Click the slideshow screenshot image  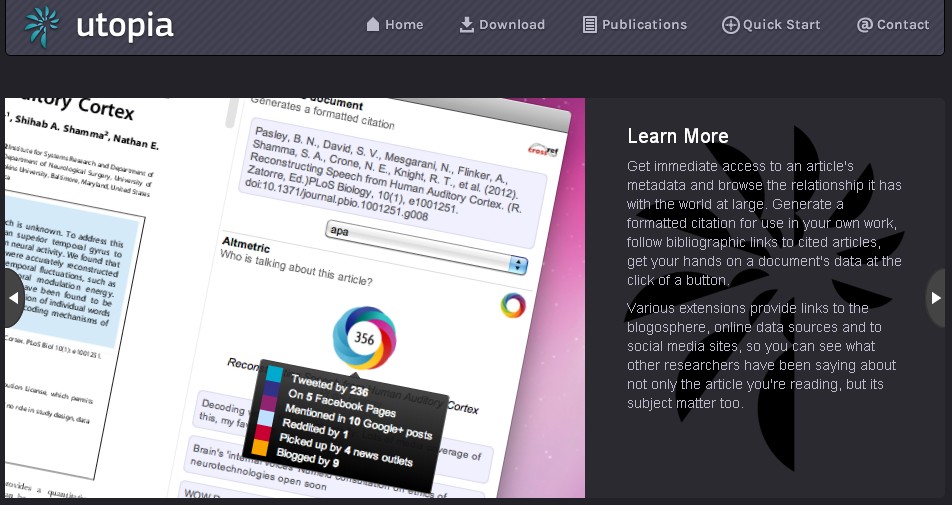pos(295,298)
